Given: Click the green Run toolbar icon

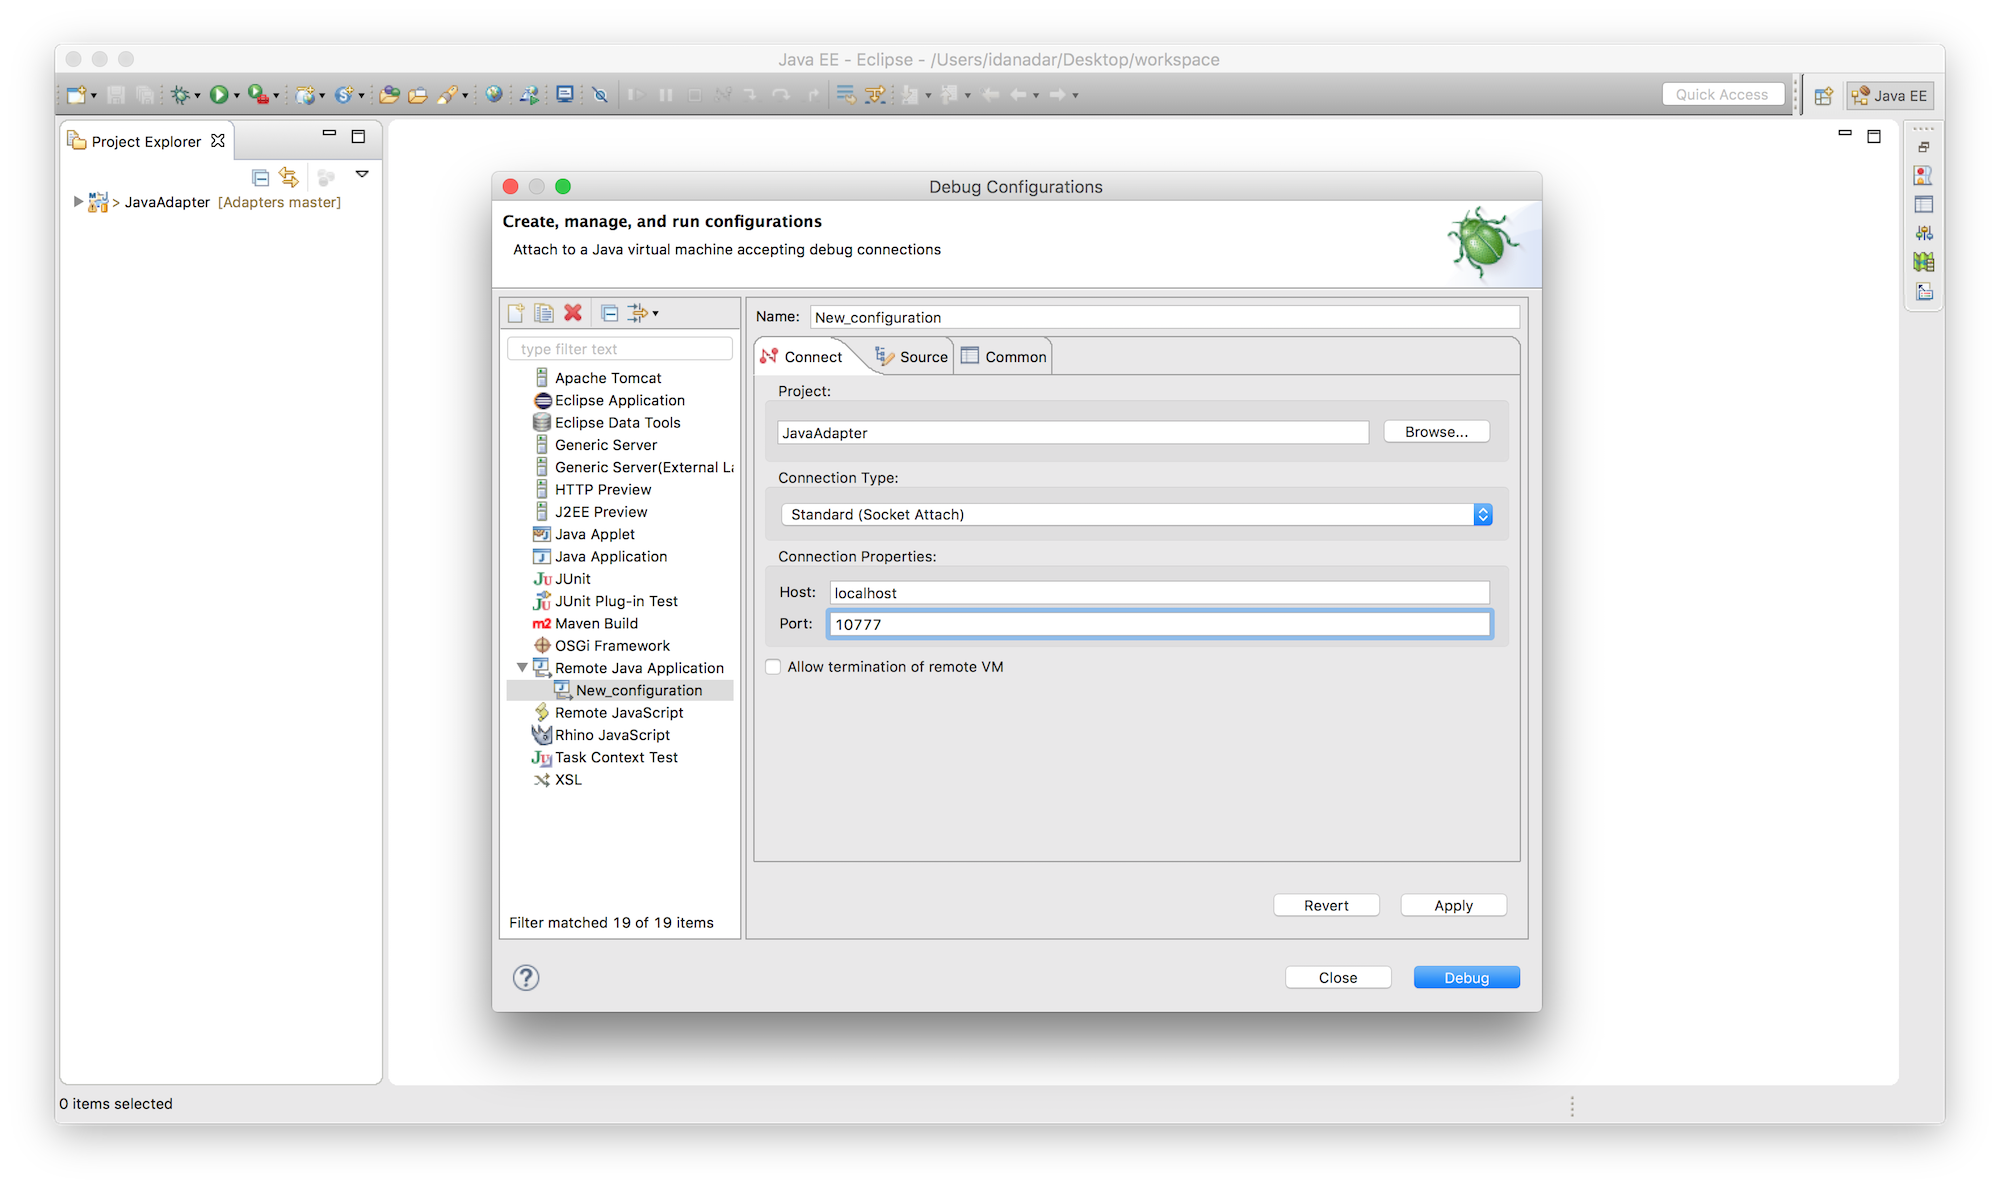Looking at the screenshot, I should point(218,95).
